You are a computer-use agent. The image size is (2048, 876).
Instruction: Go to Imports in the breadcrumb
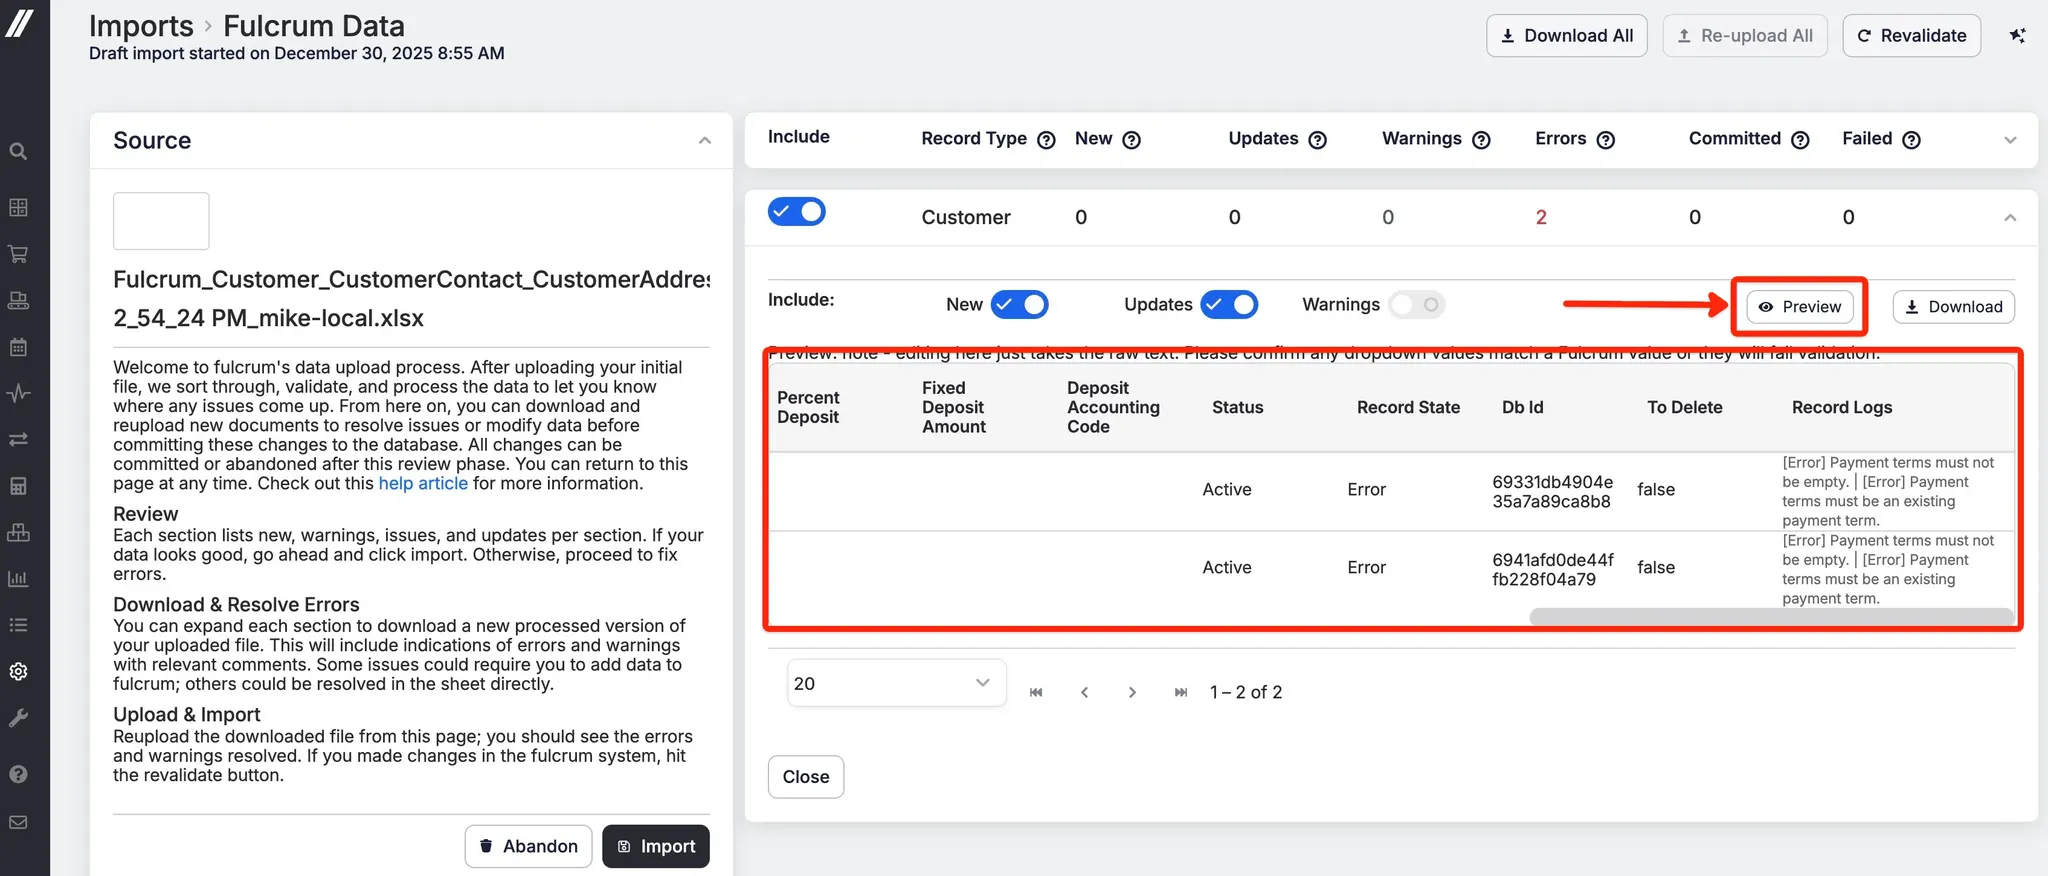point(141,26)
